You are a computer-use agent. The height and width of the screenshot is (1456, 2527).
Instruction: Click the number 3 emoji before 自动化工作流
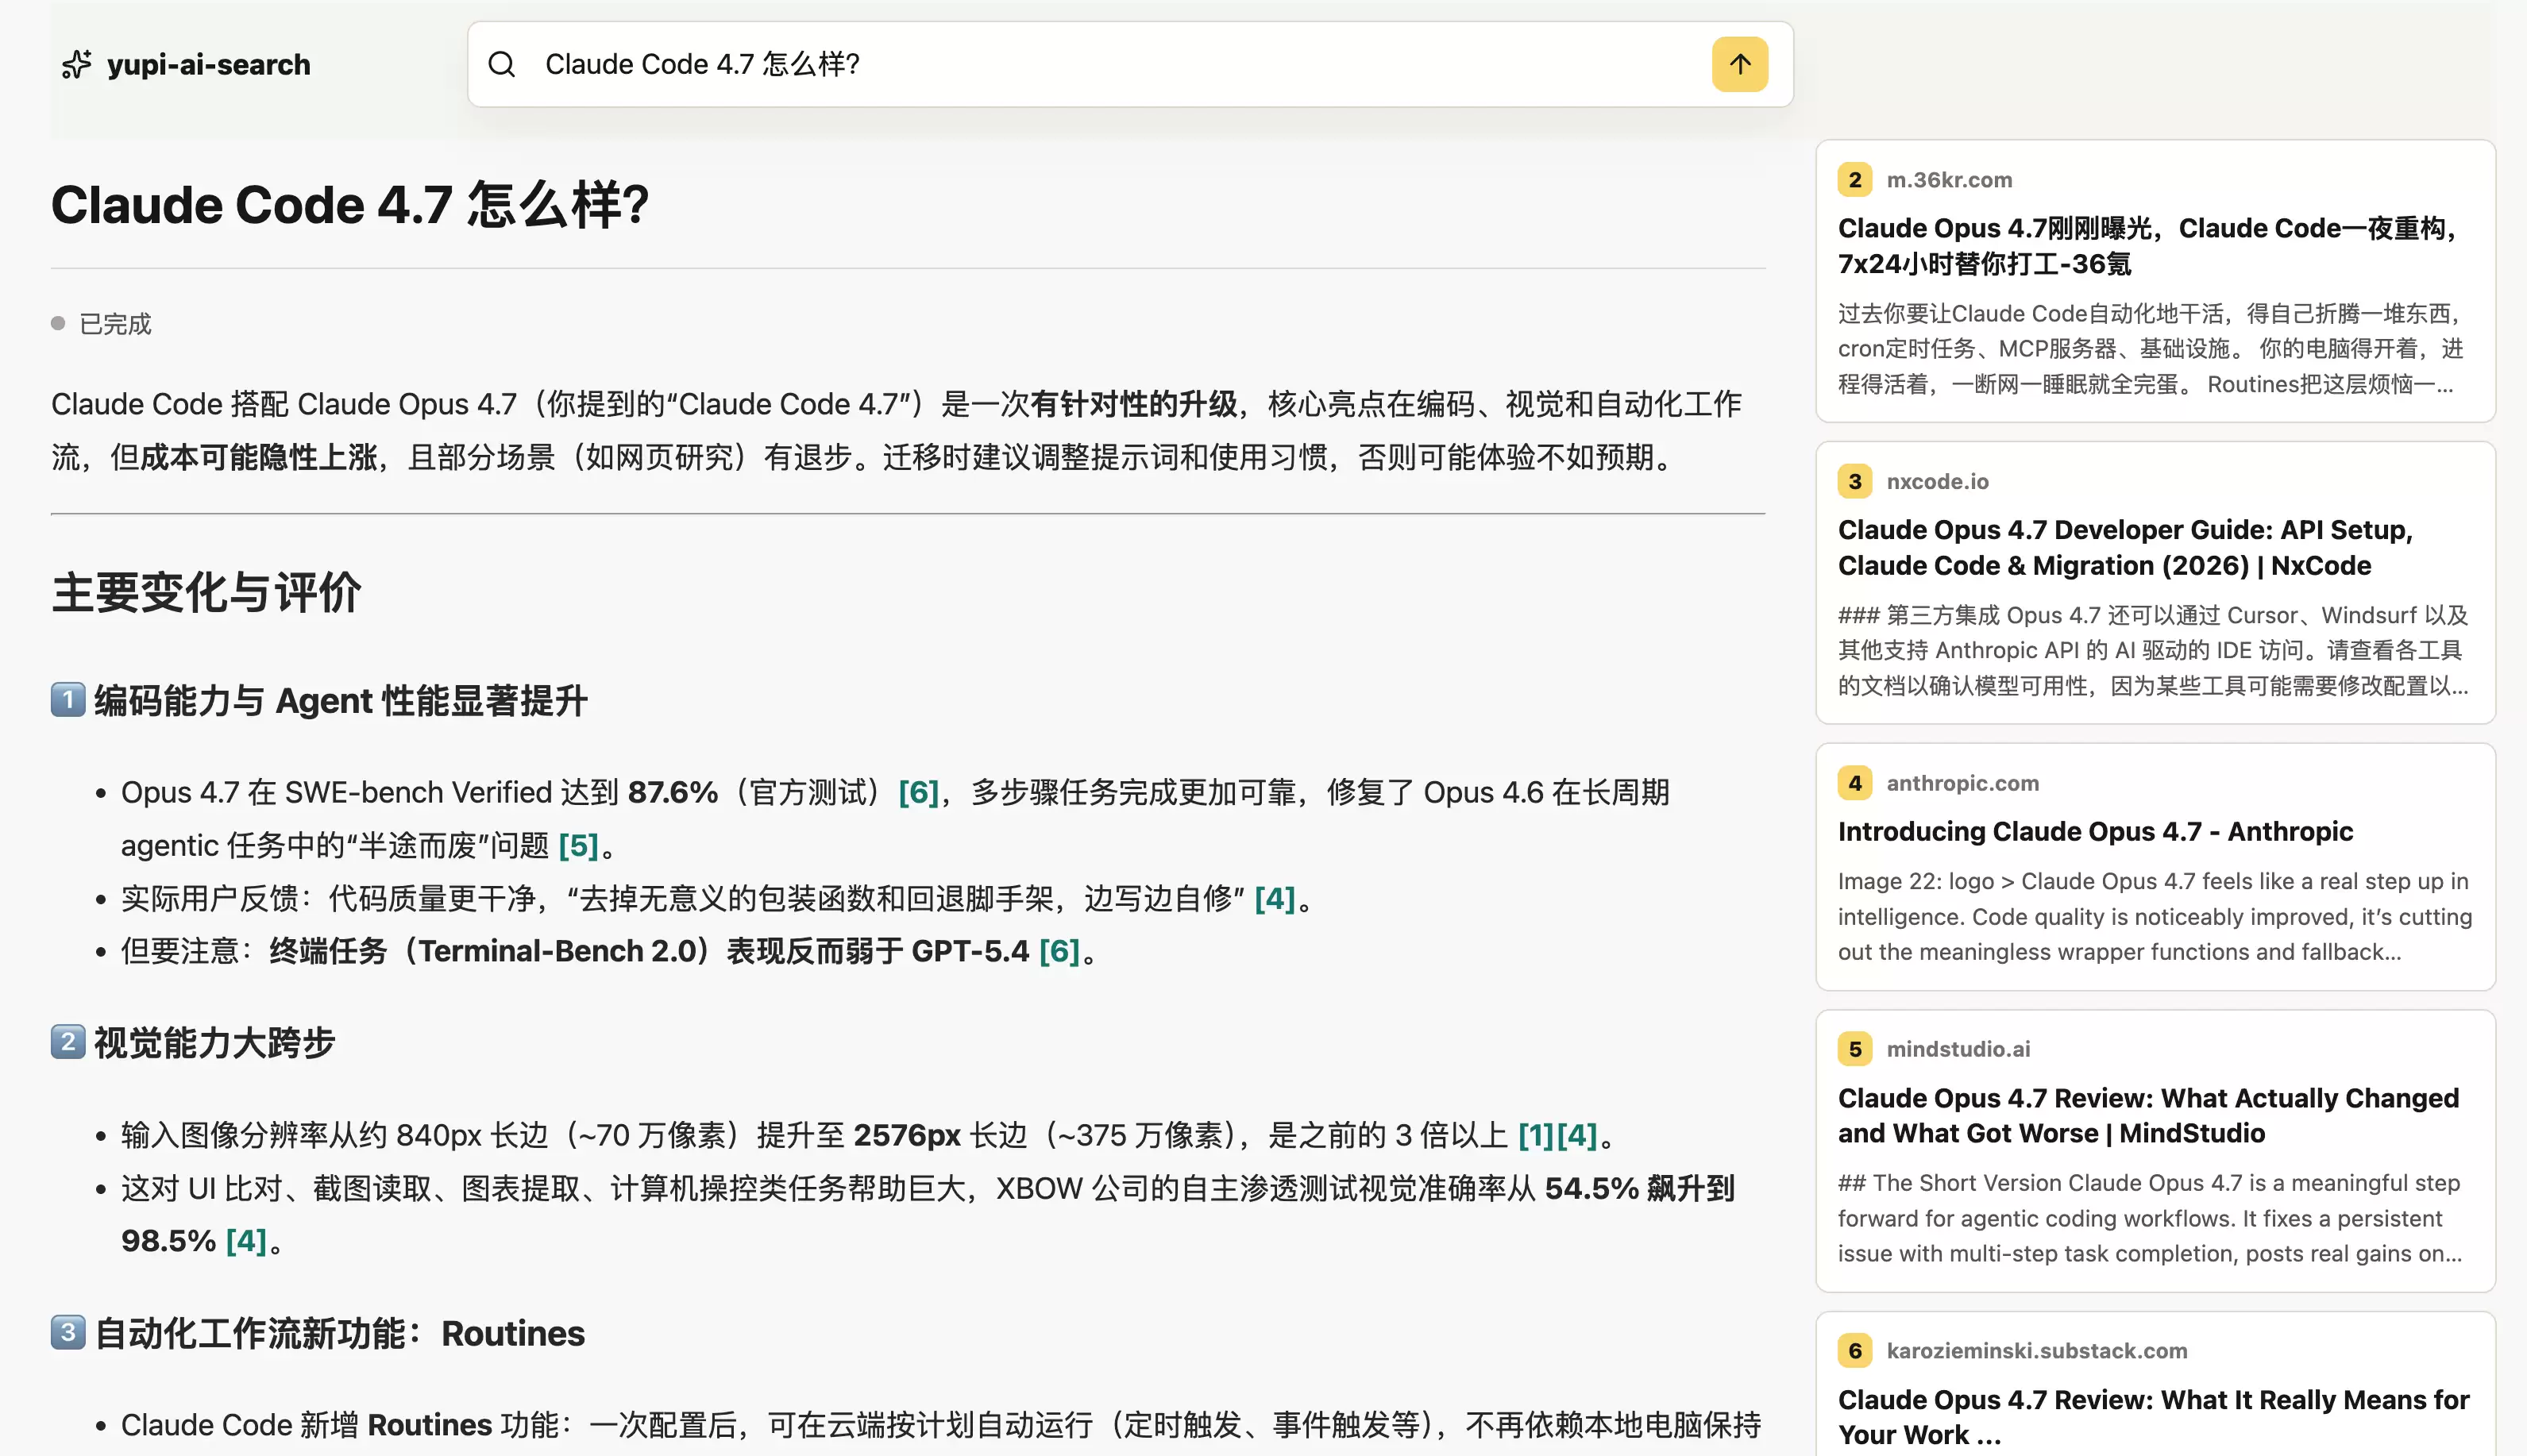pos(68,1332)
